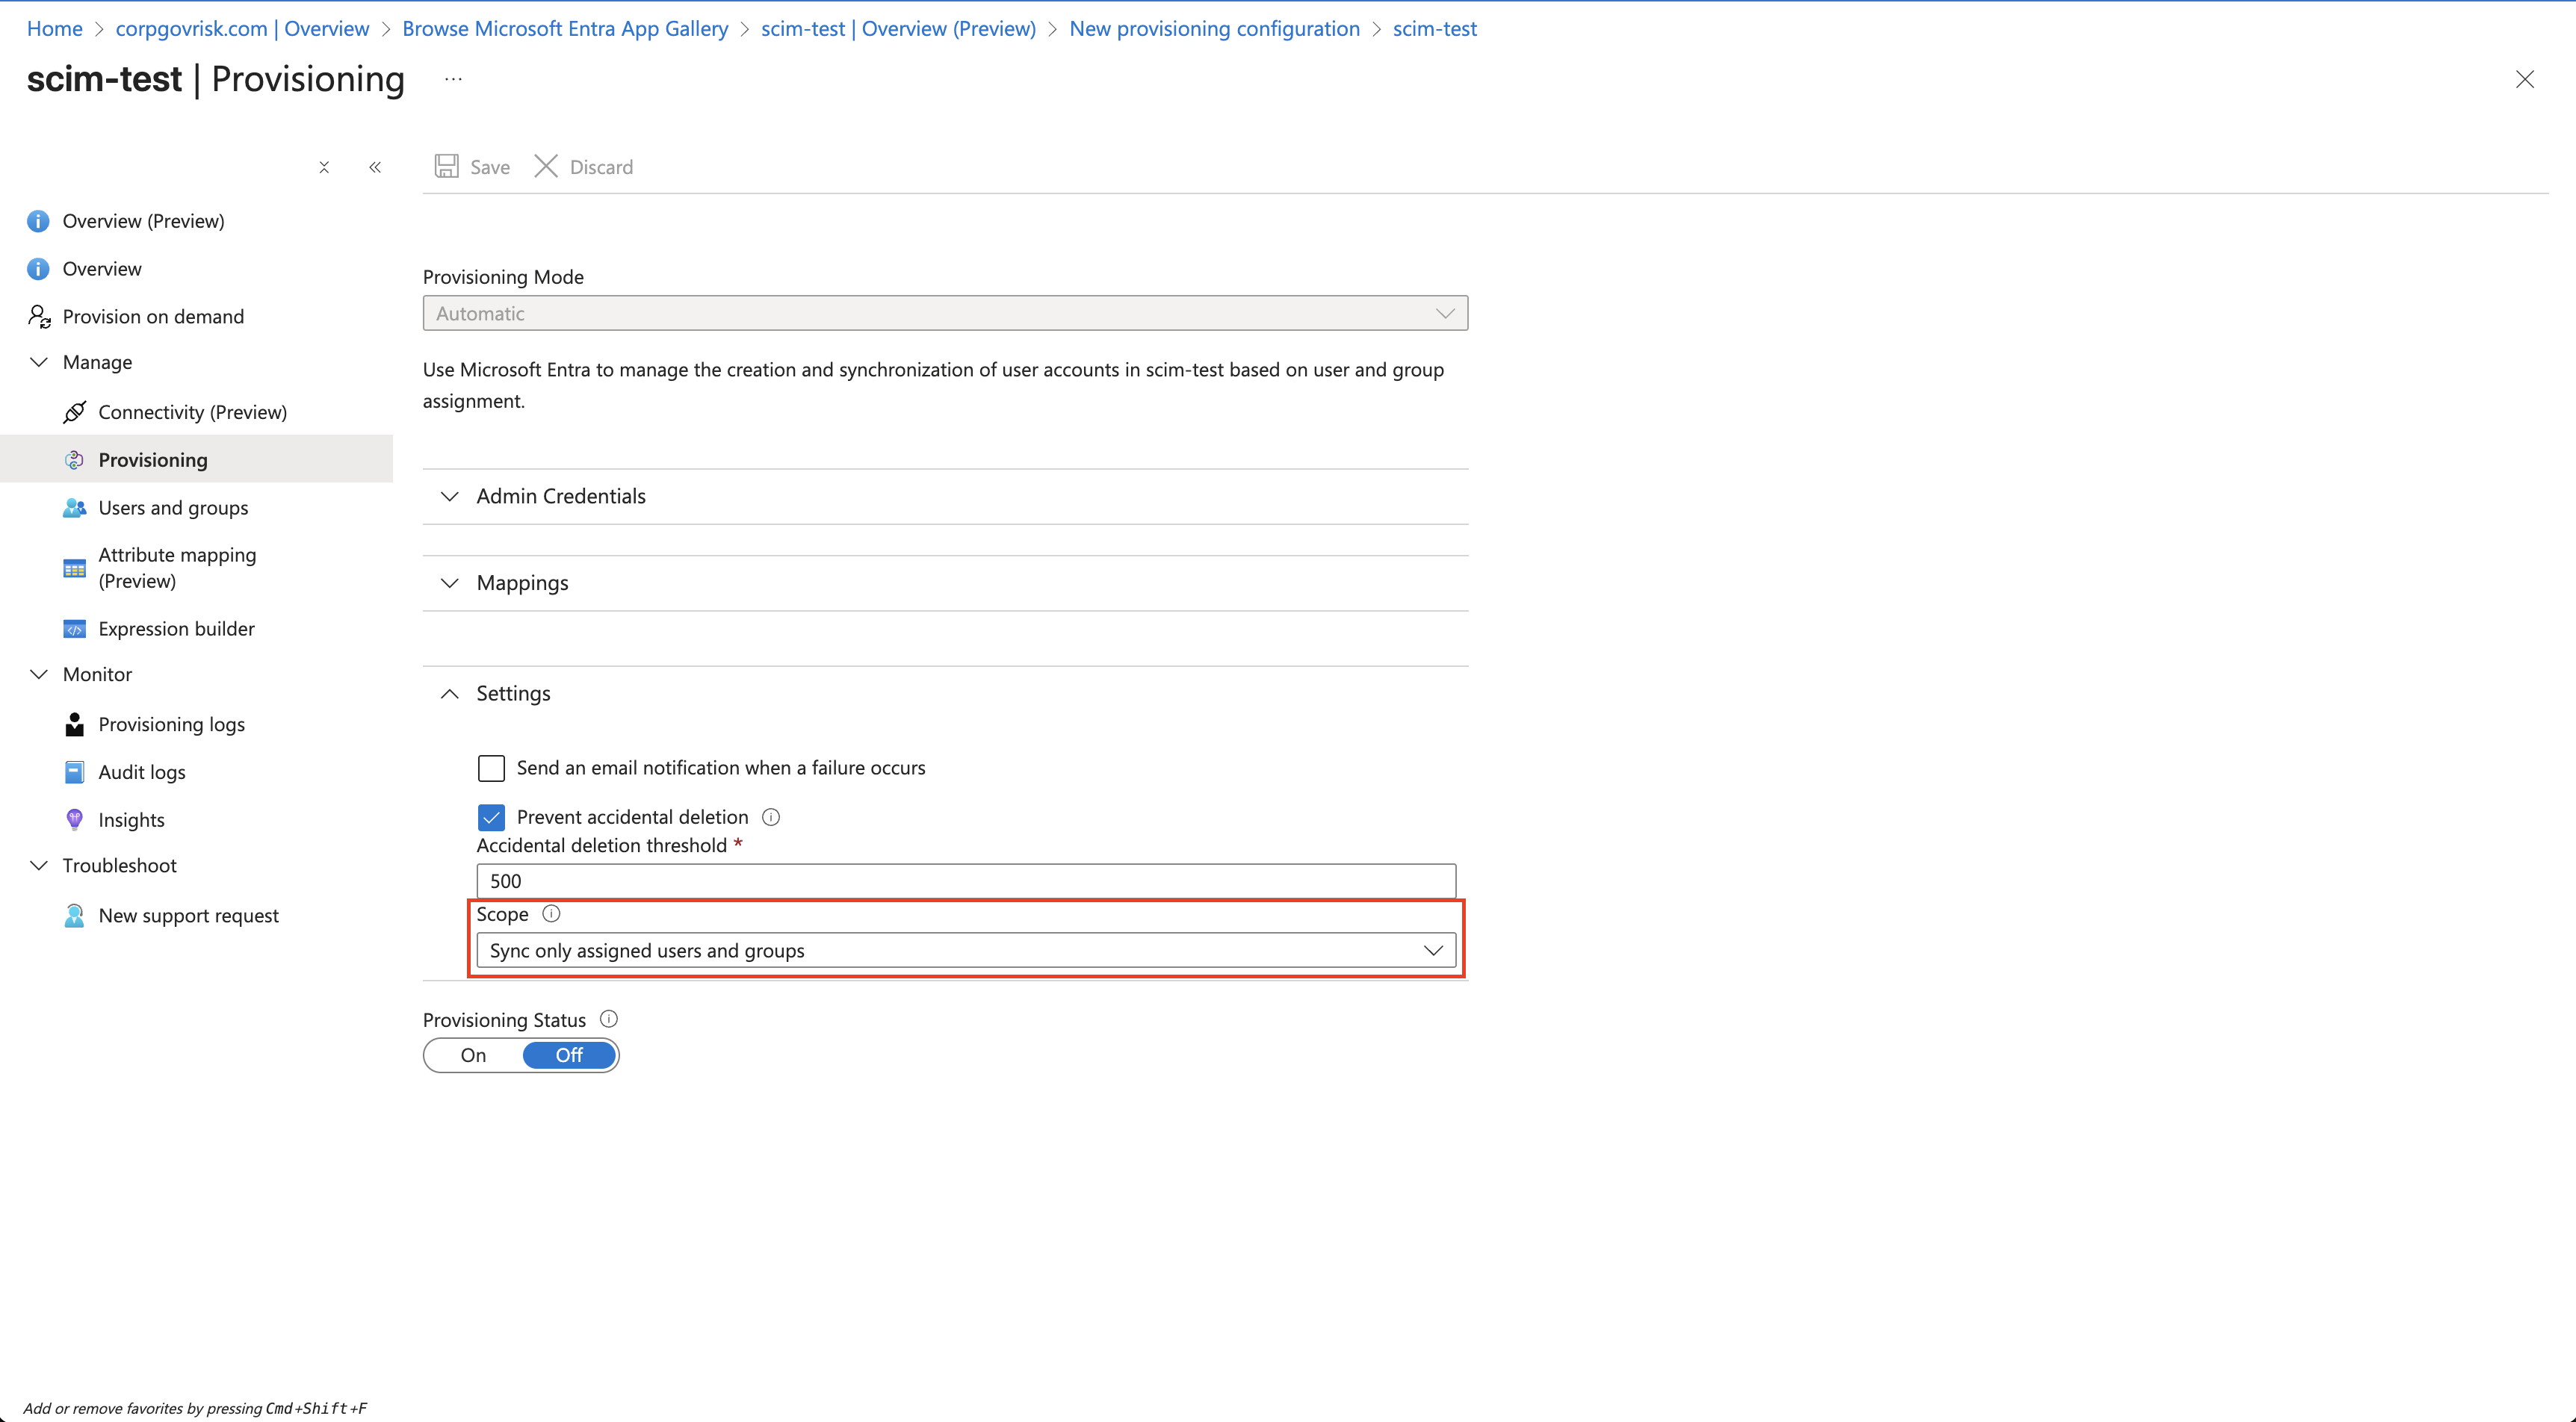Image resolution: width=2576 pixels, height=1422 pixels.
Task: Switch Provisioning Status to On
Action: pyautogui.click(x=473, y=1055)
